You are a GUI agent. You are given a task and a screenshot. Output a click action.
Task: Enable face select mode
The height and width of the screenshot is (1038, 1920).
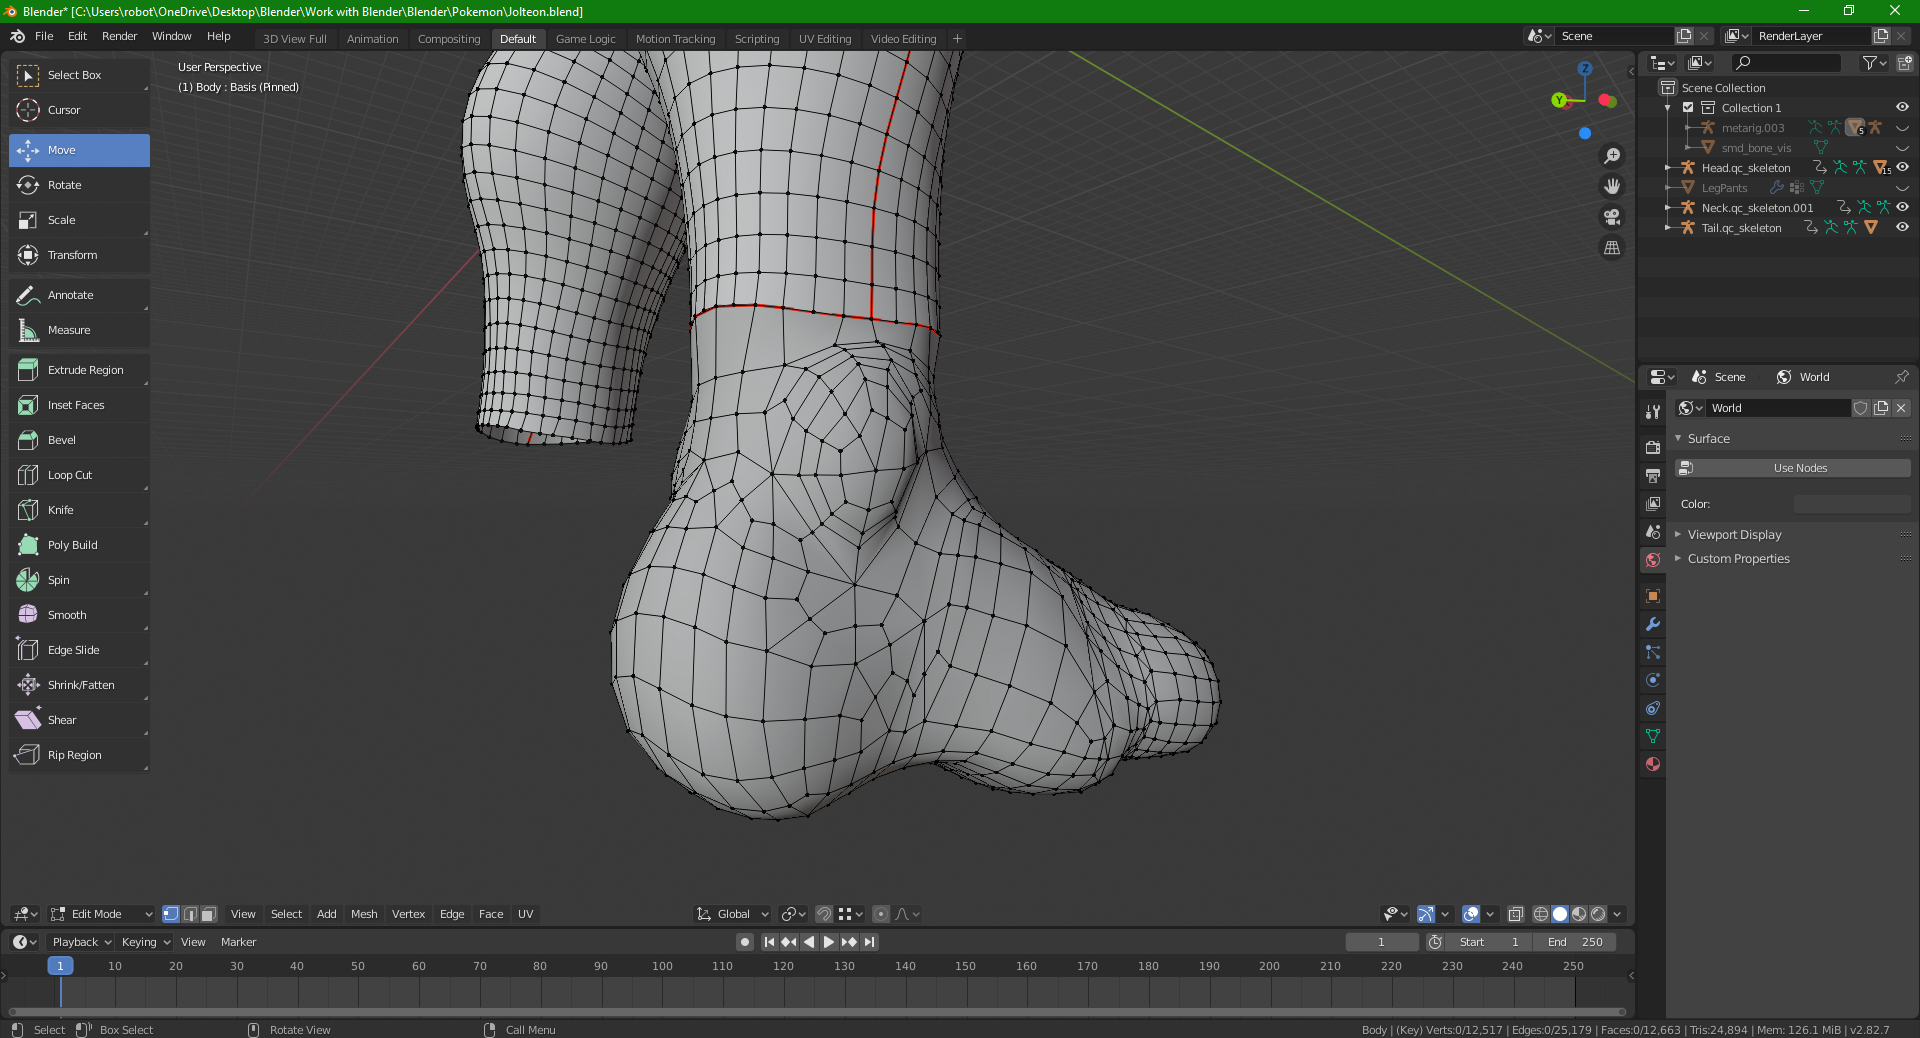coord(208,914)
